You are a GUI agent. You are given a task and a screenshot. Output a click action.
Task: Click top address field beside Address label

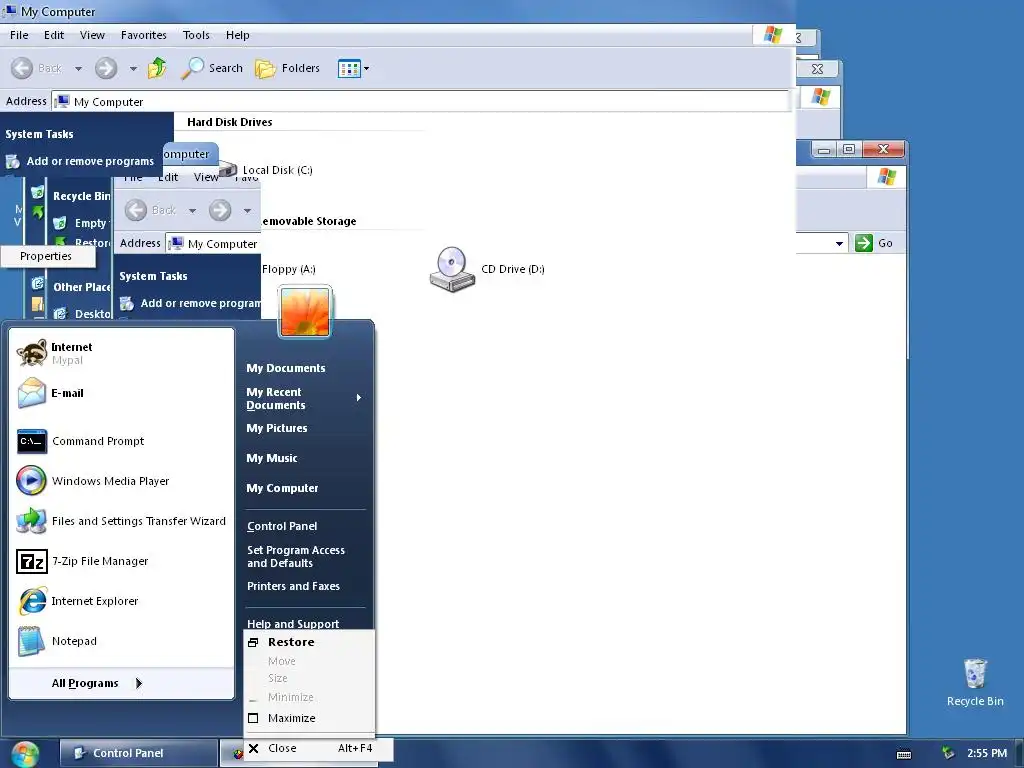[421, 101]
